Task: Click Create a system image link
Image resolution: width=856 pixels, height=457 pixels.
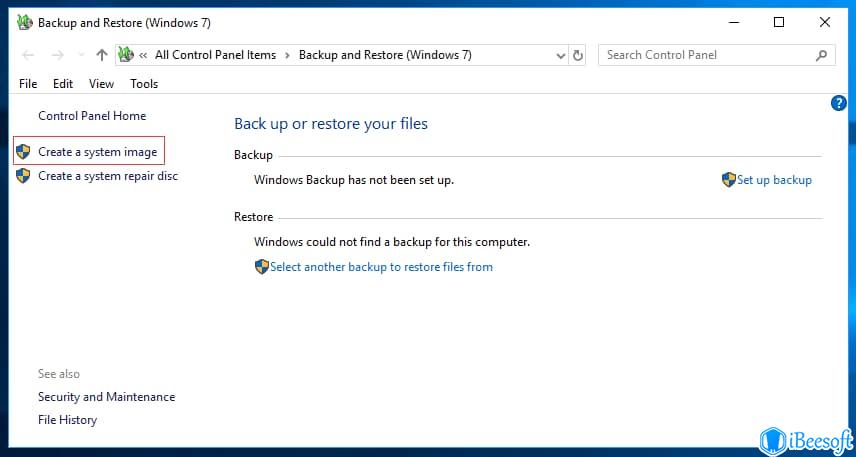Action: 98,152
